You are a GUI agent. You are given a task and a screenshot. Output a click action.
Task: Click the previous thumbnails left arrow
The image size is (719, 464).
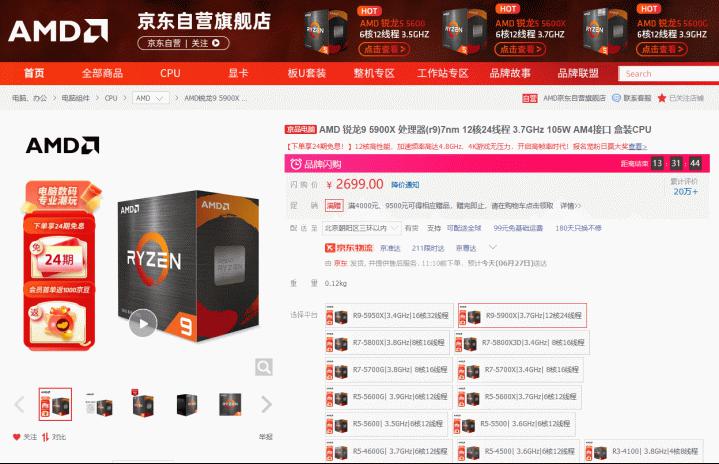pyautogui.click(x=19, y=404)
